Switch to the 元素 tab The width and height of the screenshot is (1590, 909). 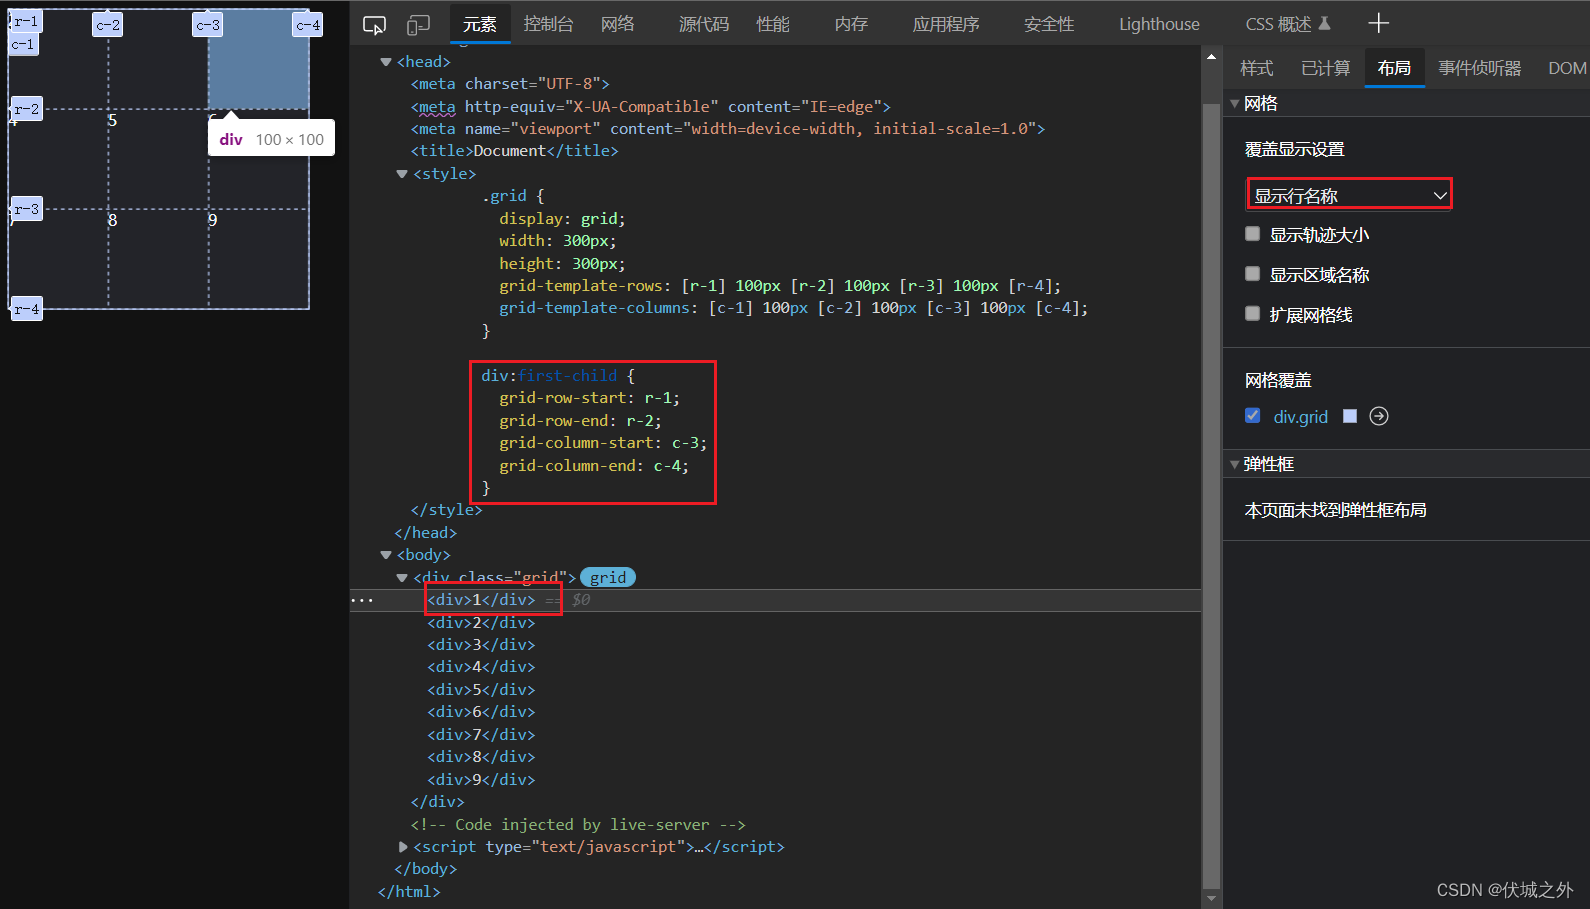480,24
